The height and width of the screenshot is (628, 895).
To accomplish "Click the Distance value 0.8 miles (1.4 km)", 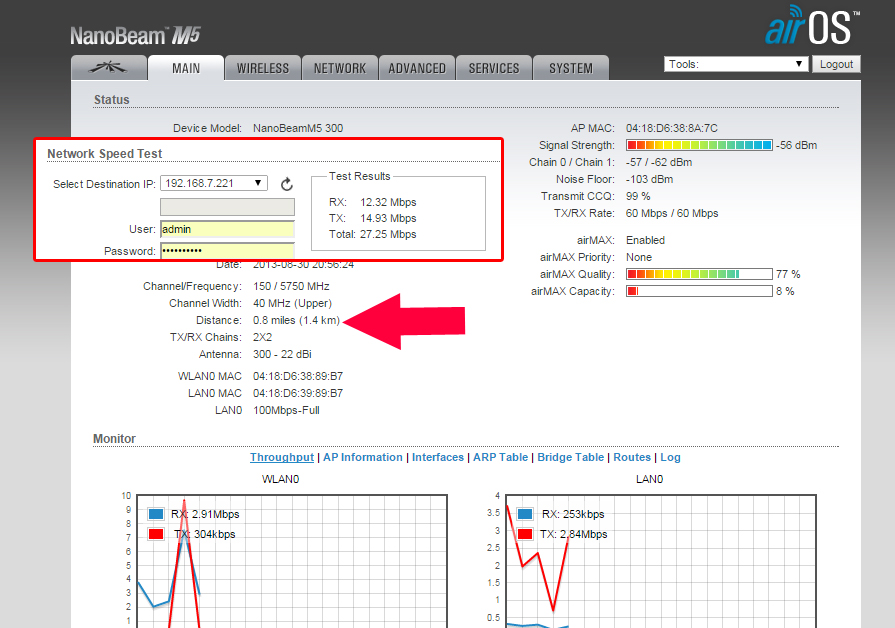I will coord(296,320).
